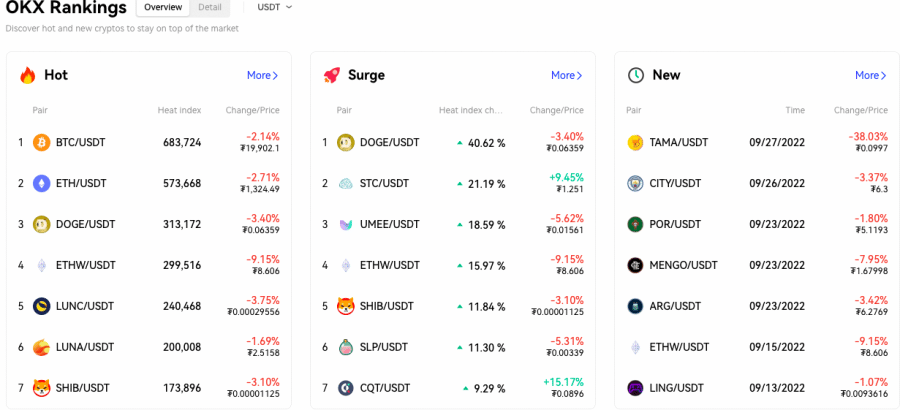Click CITY/USDT pair name
The height and width of the screenshot is (410, 900).
pyautogui.click(x=676, y=183)
